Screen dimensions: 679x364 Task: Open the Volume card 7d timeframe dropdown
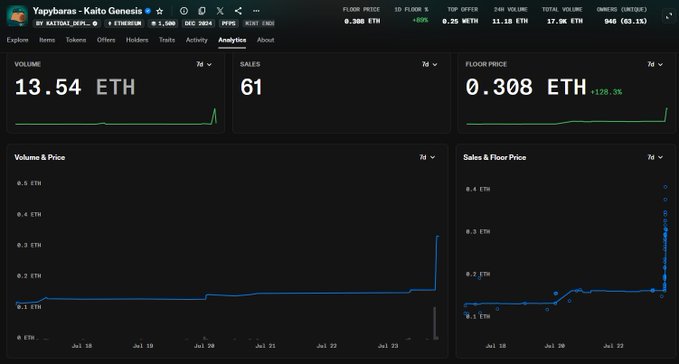[x=204, y=64]
